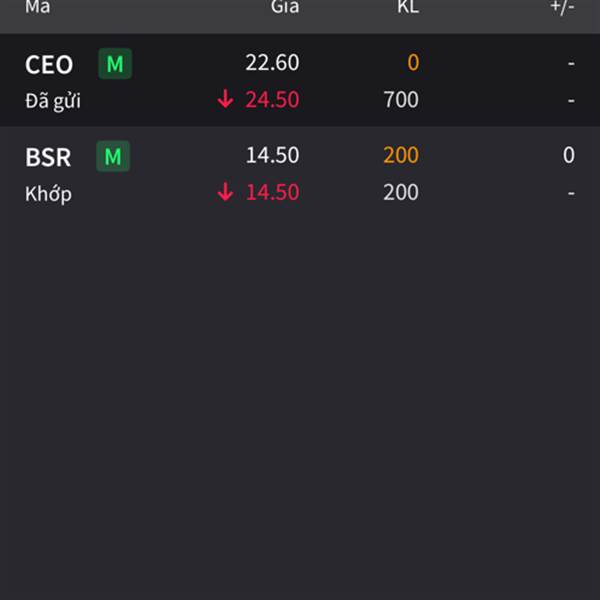The image size is (600, 600).
Task: Sort by the Giá column header
Action: pos(284,8)
